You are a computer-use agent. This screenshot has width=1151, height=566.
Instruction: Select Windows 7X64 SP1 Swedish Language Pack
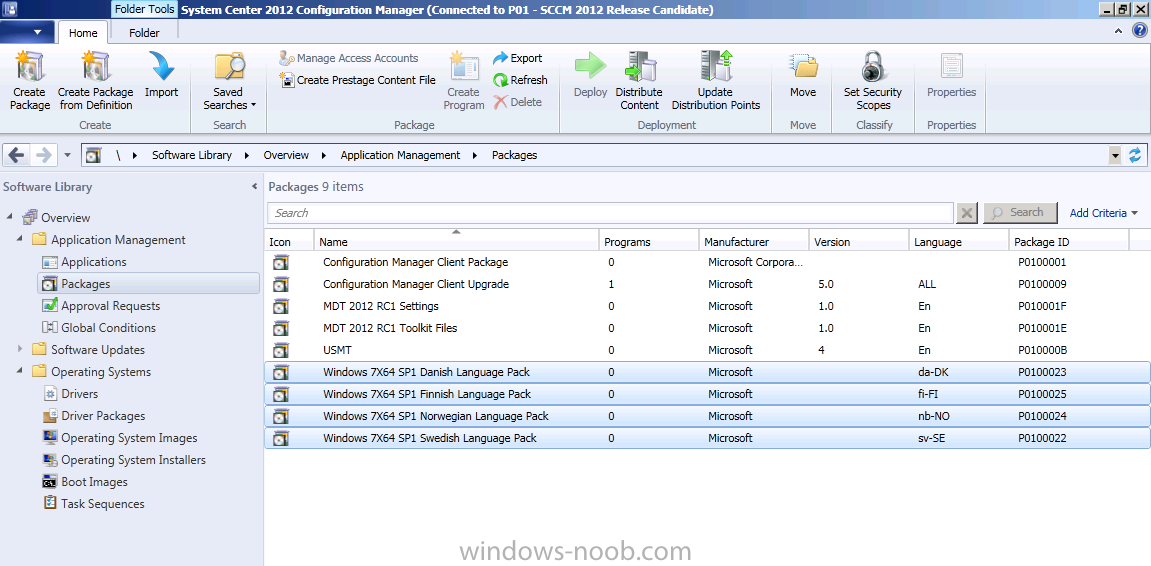click(707, 438)
